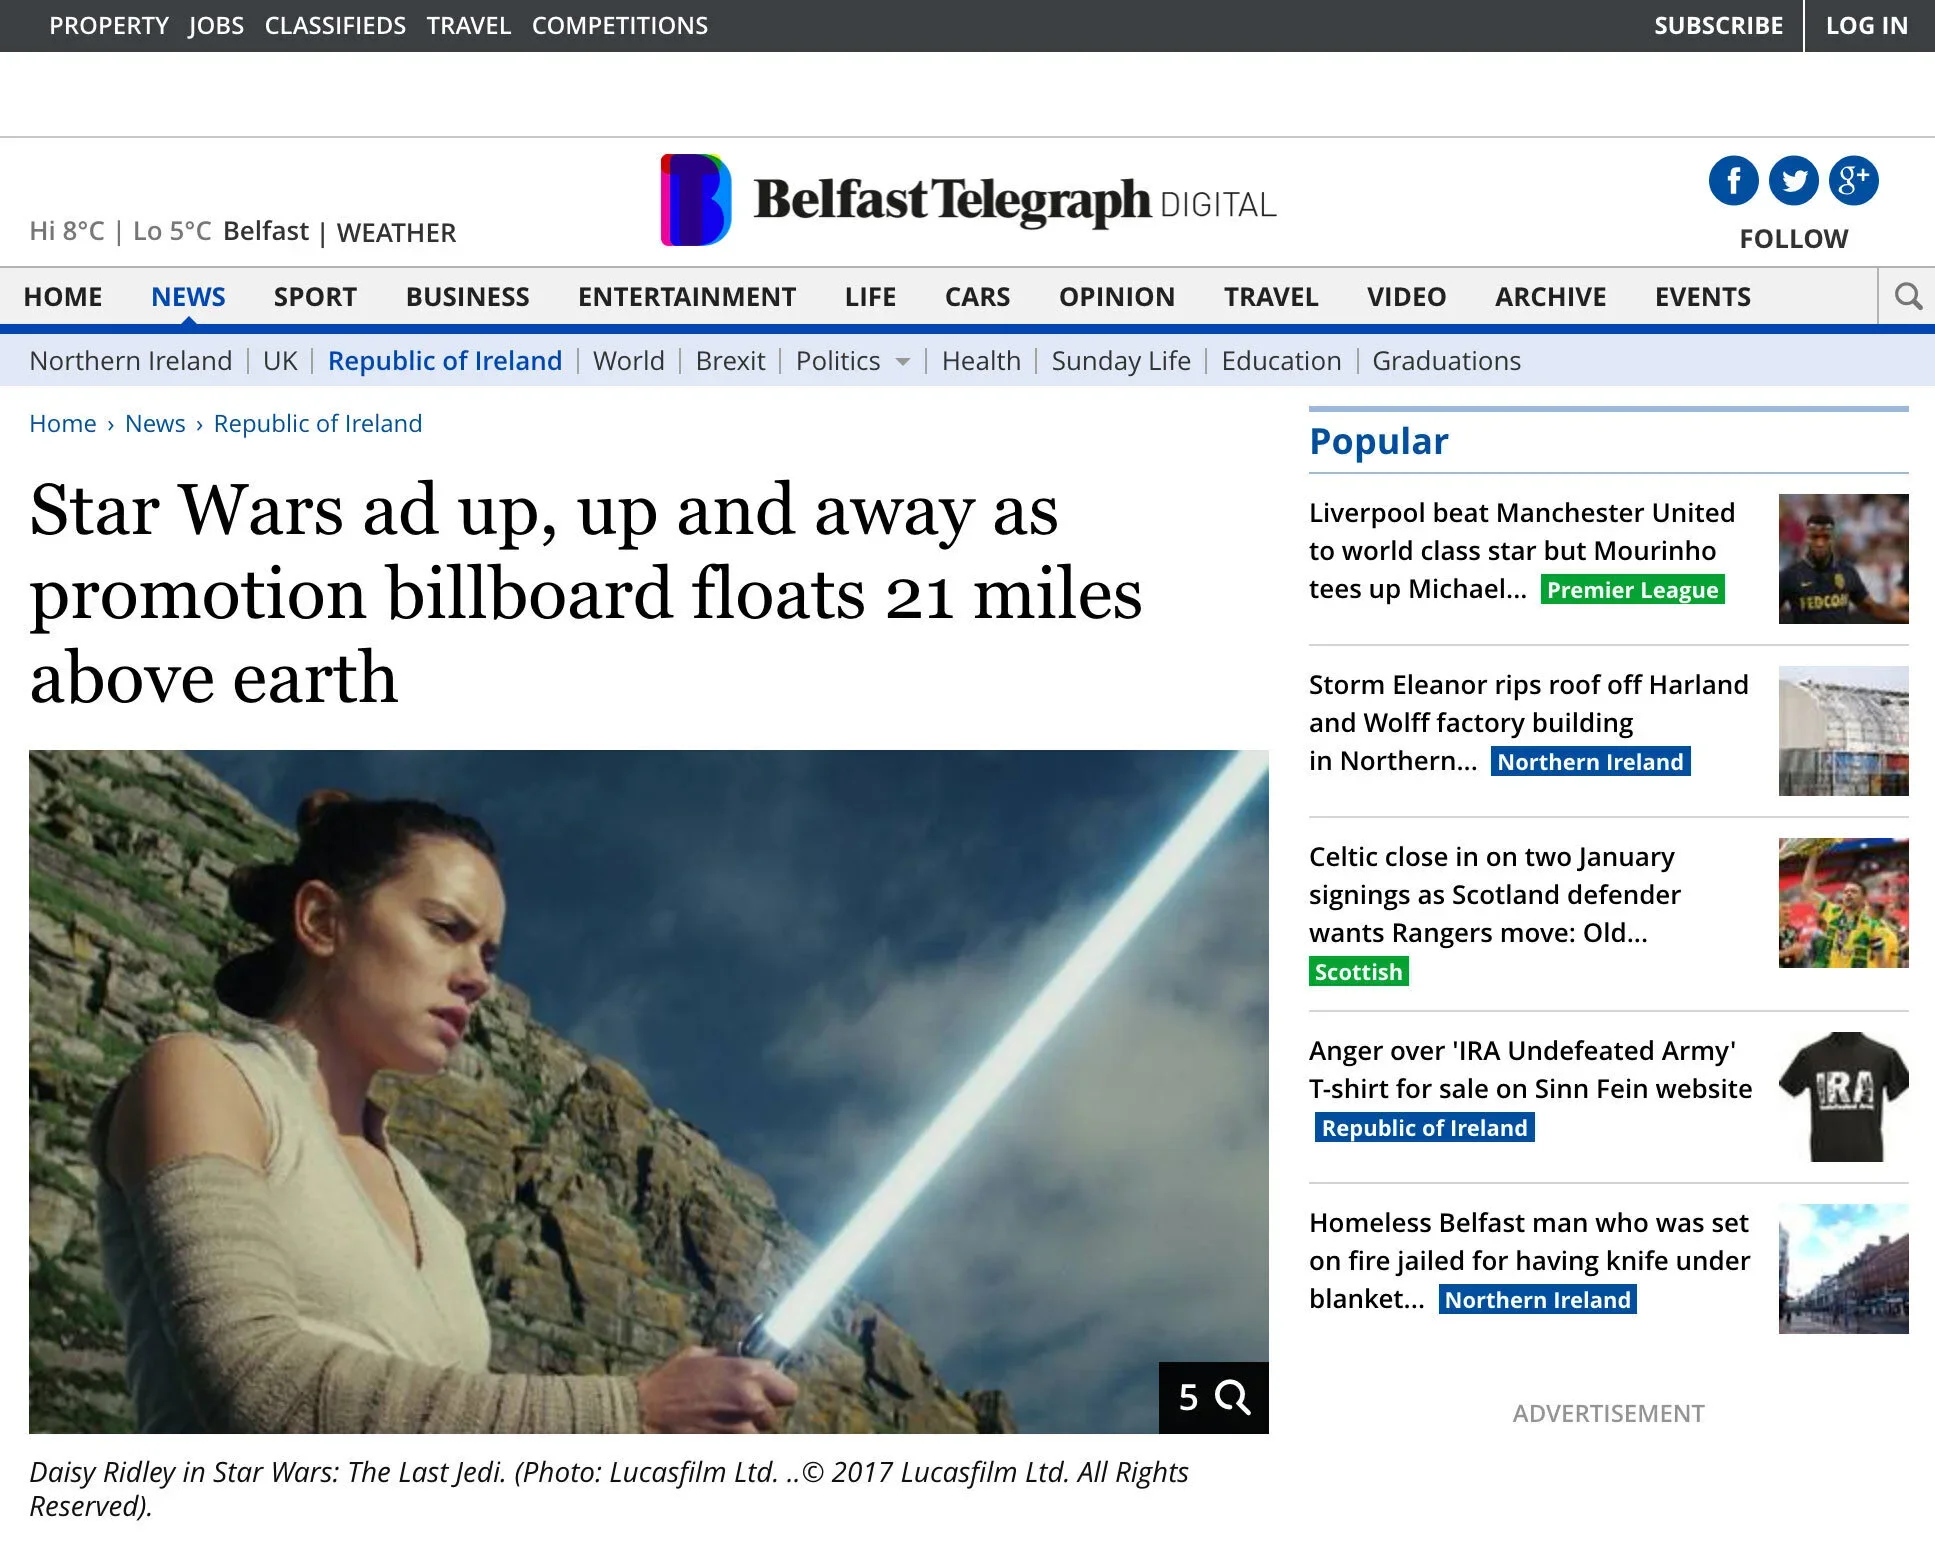This screenshot has width=1935, height=1551.
Task: Click the SUBSCRIBE button
Action: click(1718, 25)
